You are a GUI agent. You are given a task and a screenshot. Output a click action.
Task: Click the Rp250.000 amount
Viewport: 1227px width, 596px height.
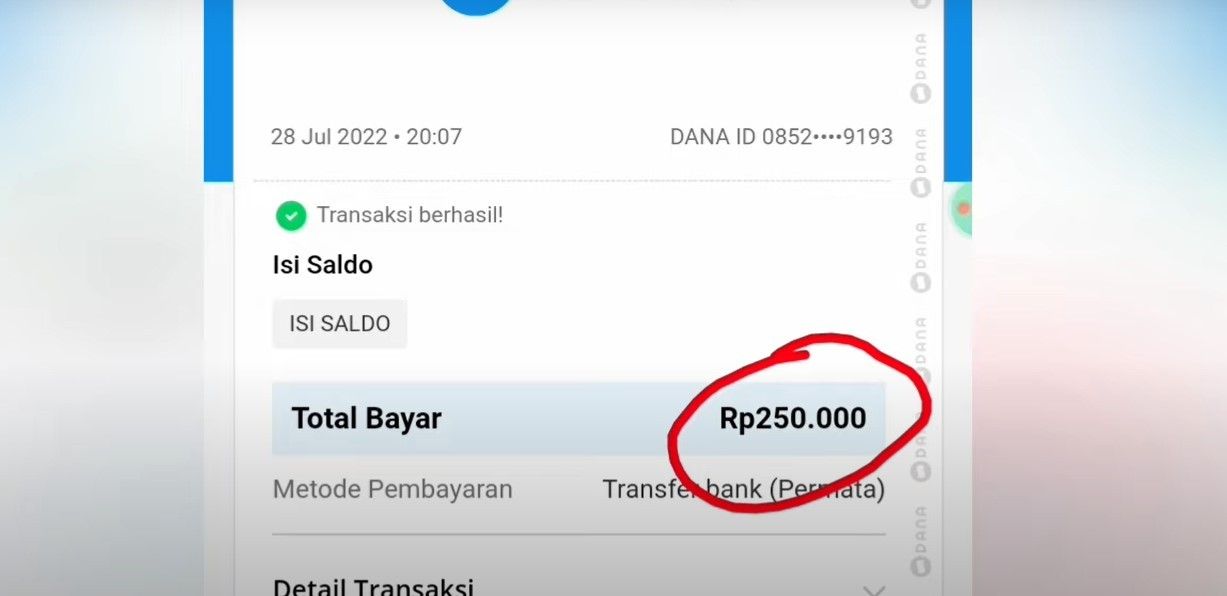click(793, 418)
